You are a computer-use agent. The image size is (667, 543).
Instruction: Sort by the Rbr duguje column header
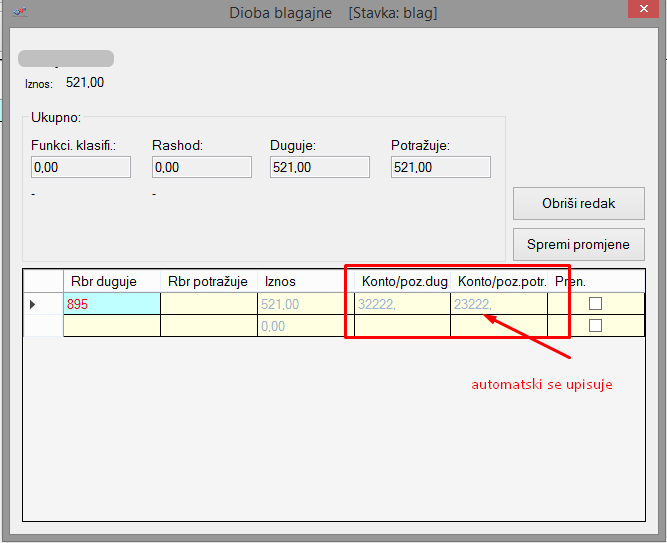coord(110,281)
